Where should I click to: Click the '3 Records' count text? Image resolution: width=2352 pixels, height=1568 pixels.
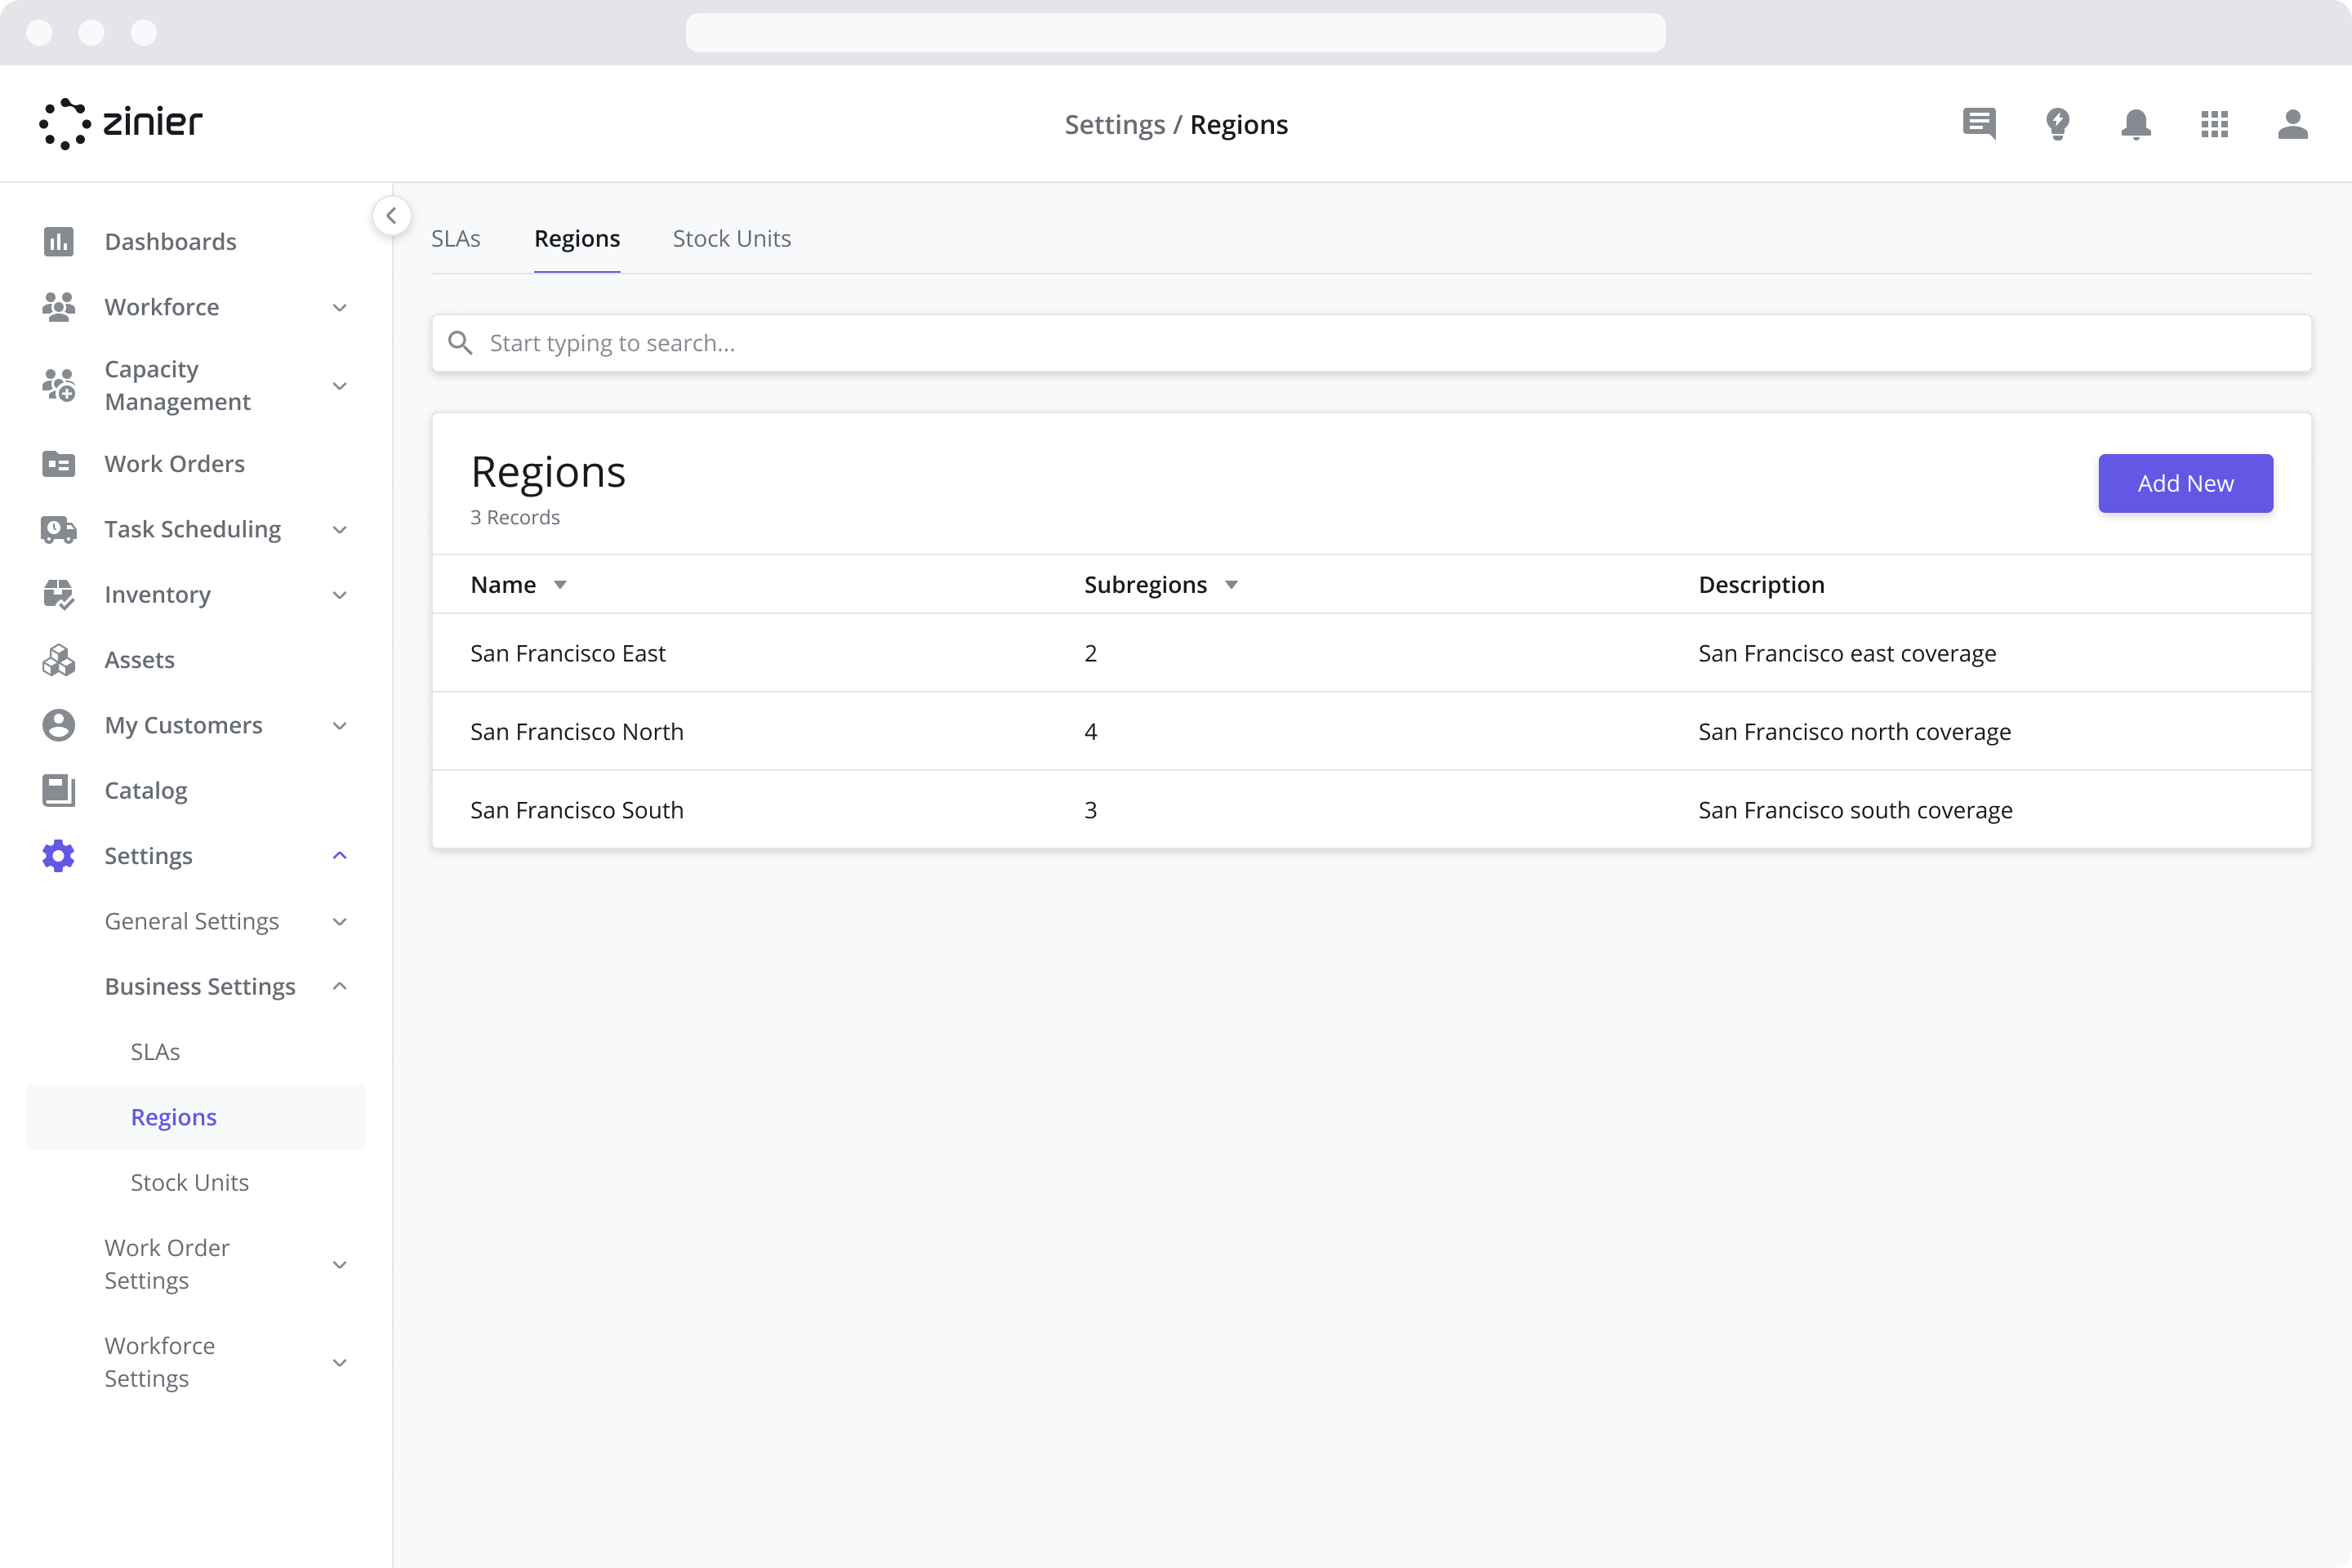click(x=515, y=517)
